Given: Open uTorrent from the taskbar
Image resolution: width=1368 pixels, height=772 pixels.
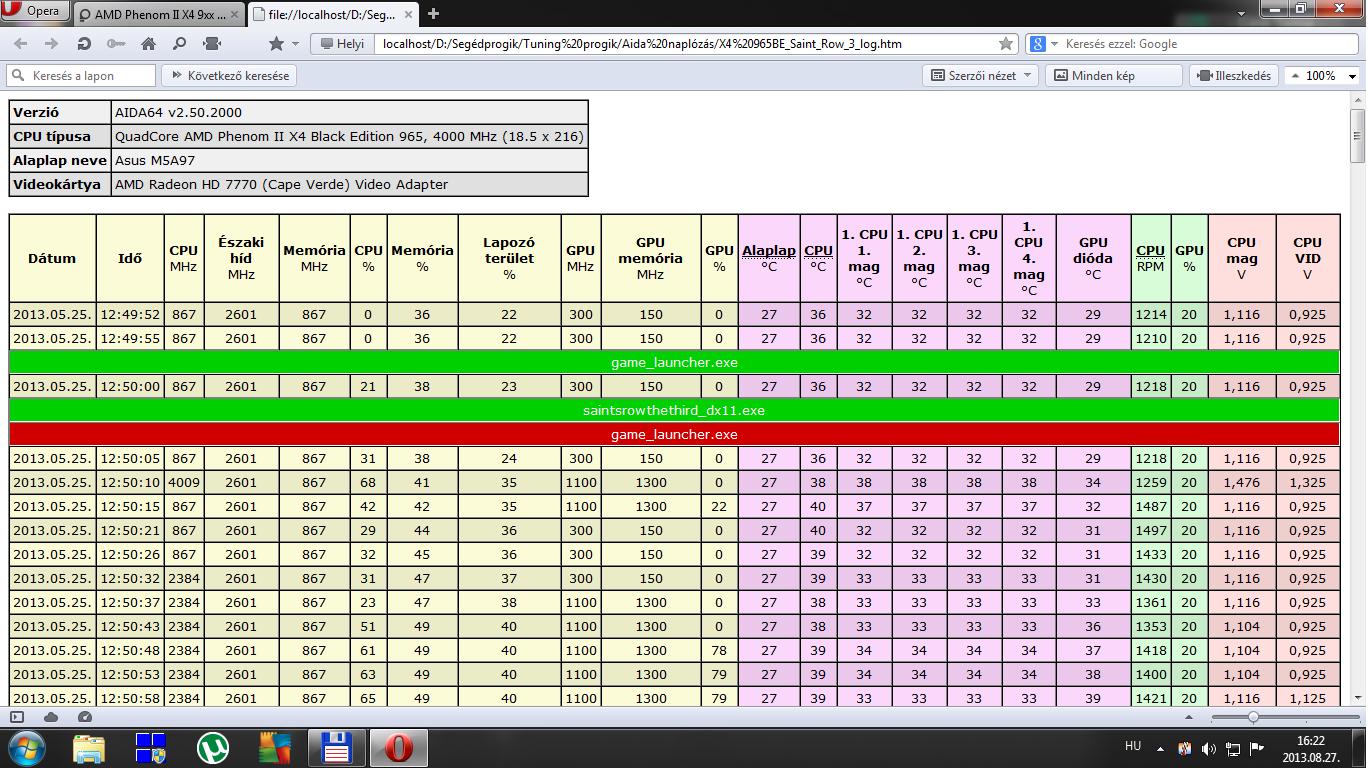Looking at the screenshot, I should [x=212, y=748].
